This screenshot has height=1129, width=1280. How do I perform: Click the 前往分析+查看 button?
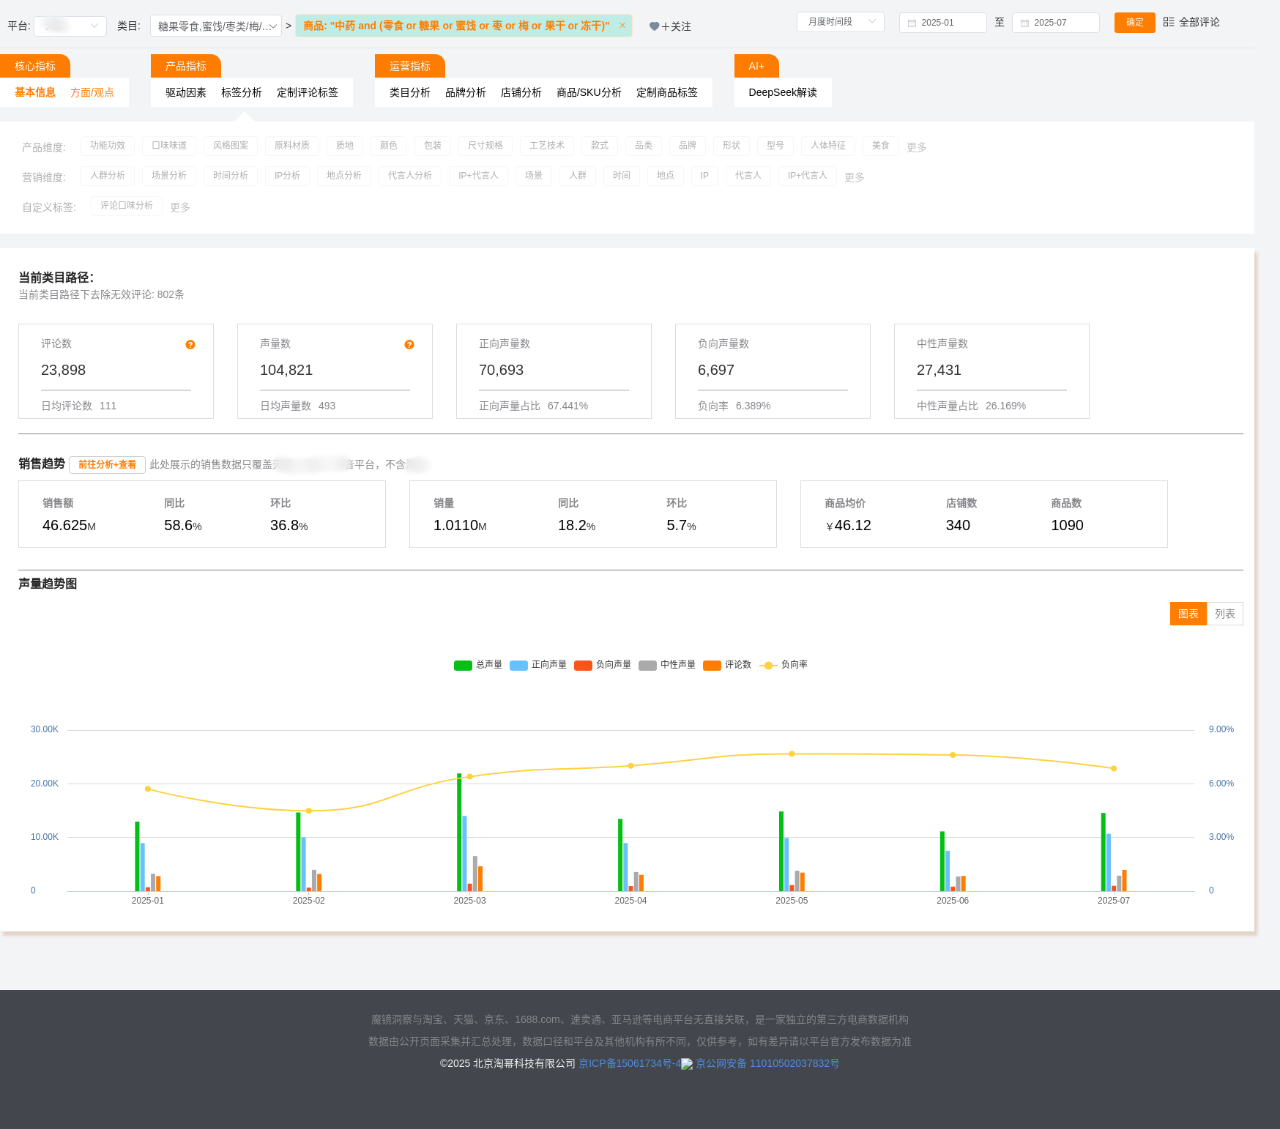tap(107, 465)
